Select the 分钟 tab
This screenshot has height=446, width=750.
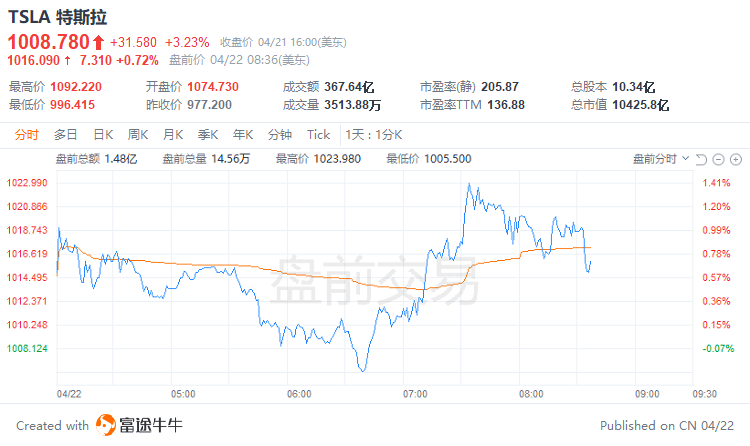point(280,135)
